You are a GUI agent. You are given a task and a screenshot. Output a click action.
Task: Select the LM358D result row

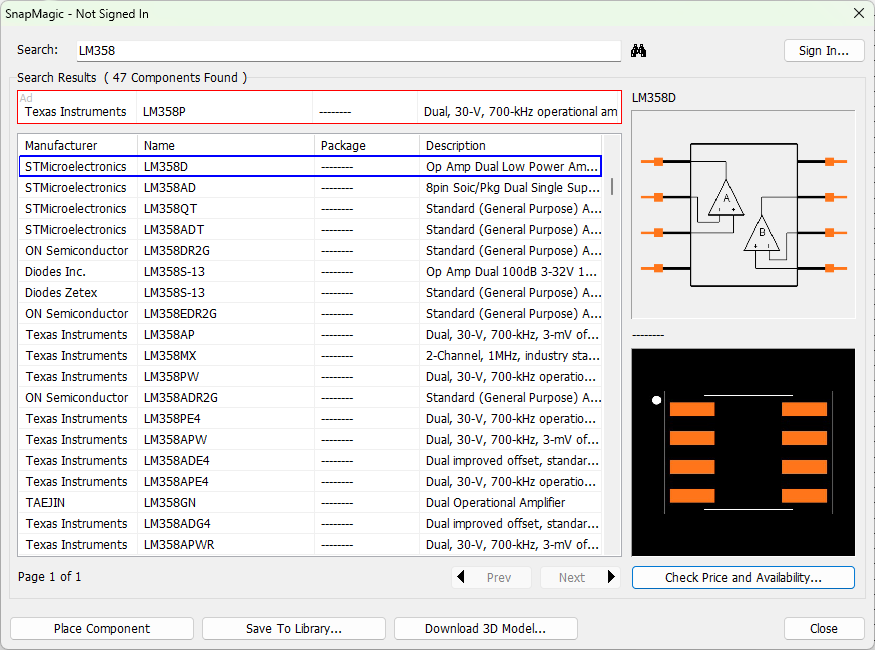click(310, 167)
